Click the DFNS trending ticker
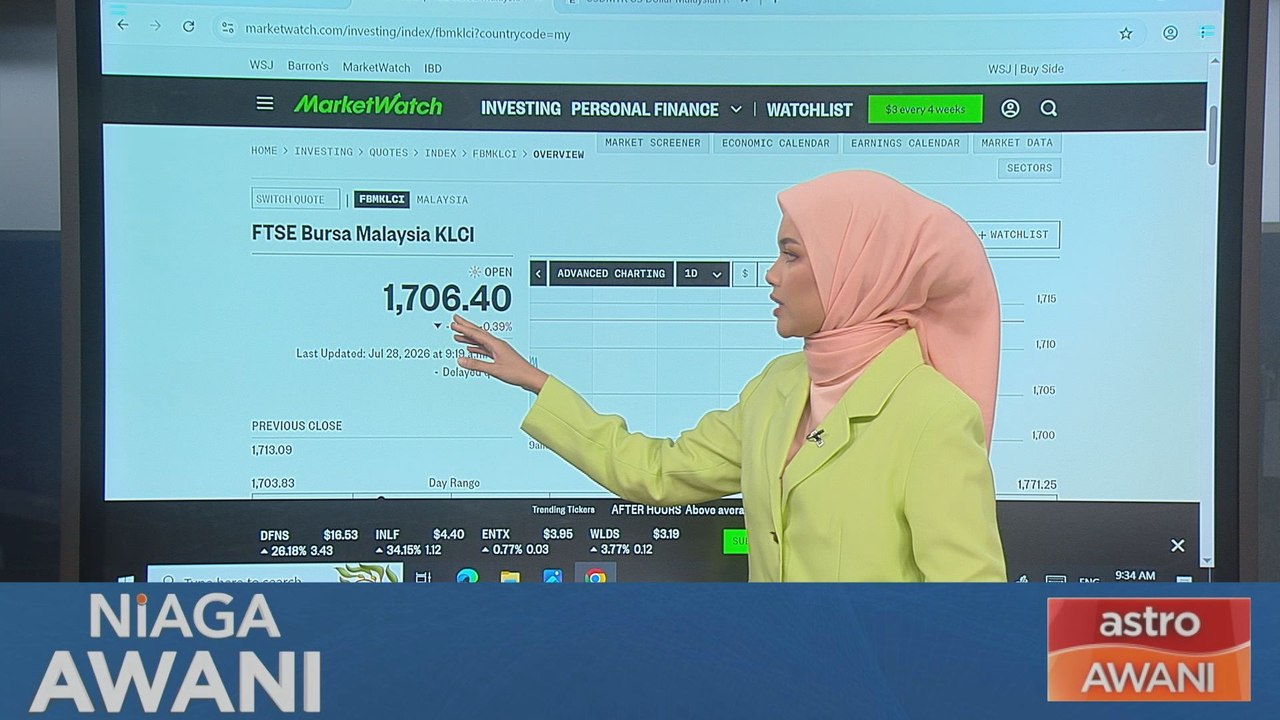Image resolution: width=1280 pixels, height=720 pixels. (x=309, y=542)
